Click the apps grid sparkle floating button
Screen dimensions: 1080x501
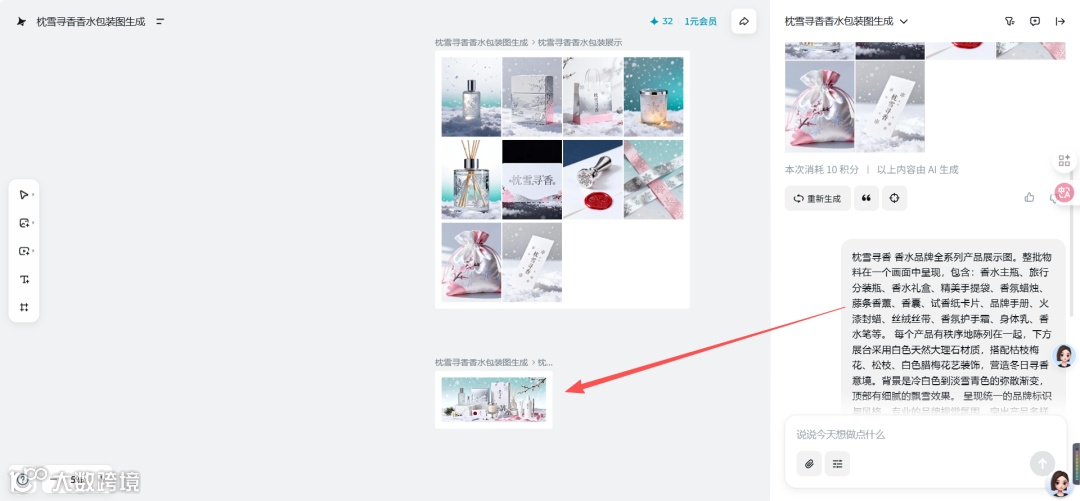coord(1064,161)
